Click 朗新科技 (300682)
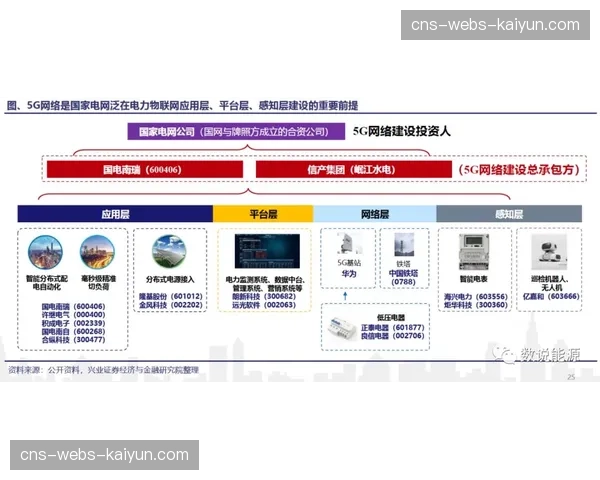This screenshot has height=480, width=600. 264,296
